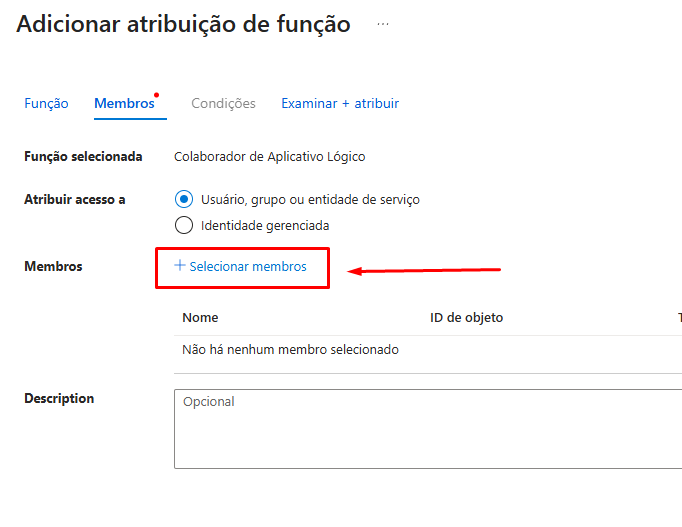Click the red indicator dot on Membros tab

pos(157,95)
